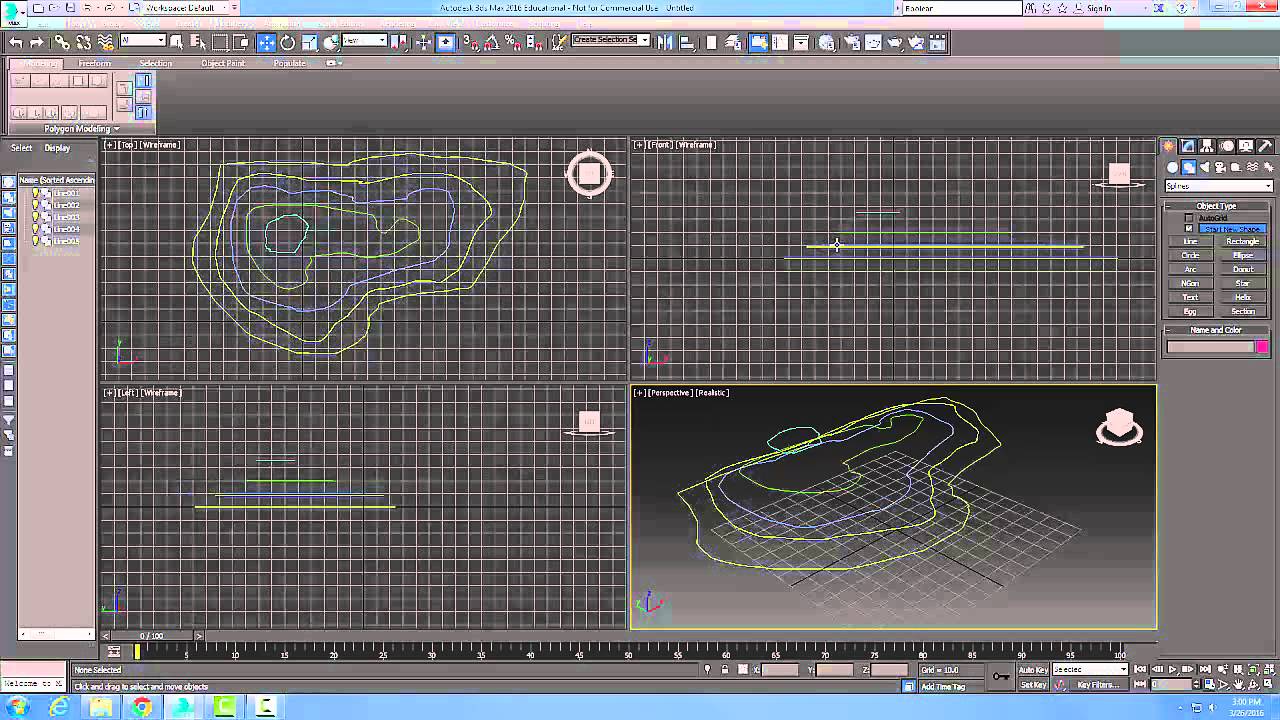Select the Select and Link tool
Image resolution: width=1280 pixels, height=720 pixels.
(62, 42)
